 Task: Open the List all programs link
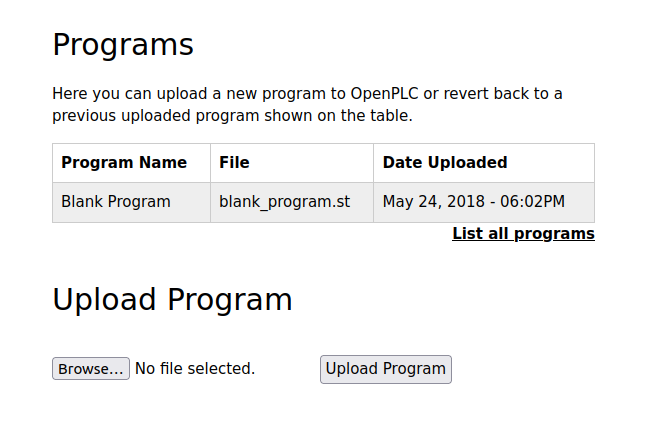click(523, 234)
